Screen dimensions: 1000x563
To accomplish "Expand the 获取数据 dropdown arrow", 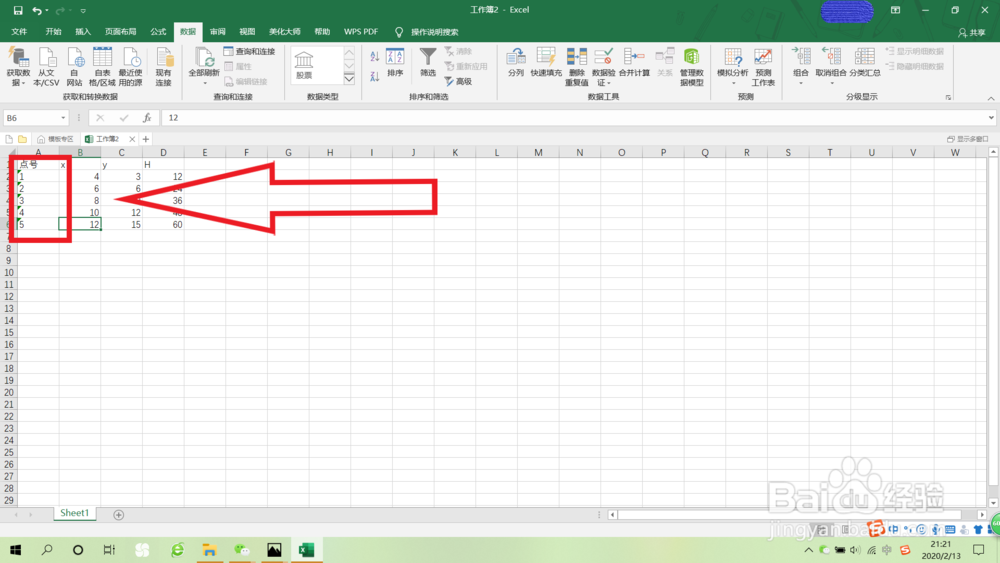I will click(x=23, y=84).
